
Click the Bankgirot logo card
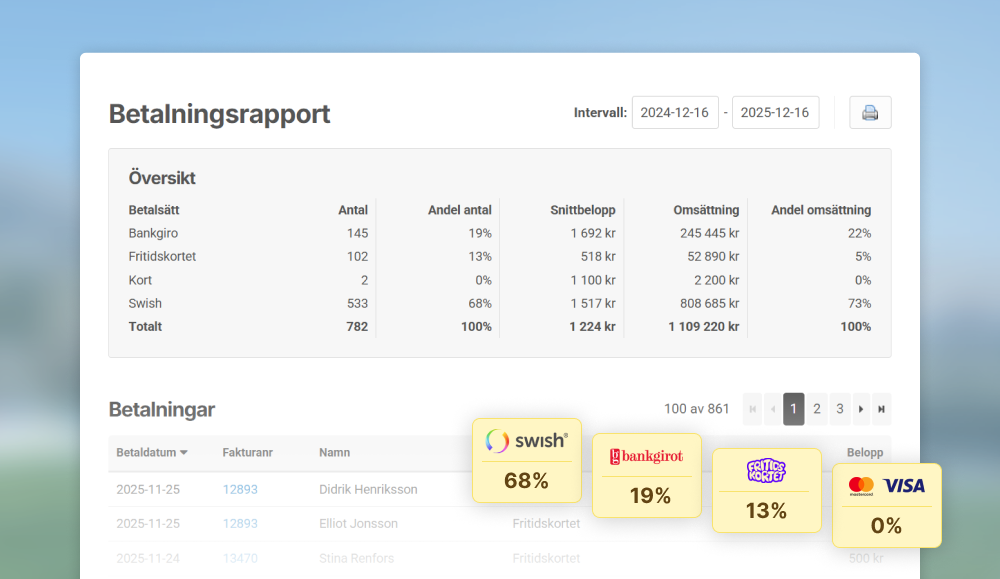(x=646, y=475)
